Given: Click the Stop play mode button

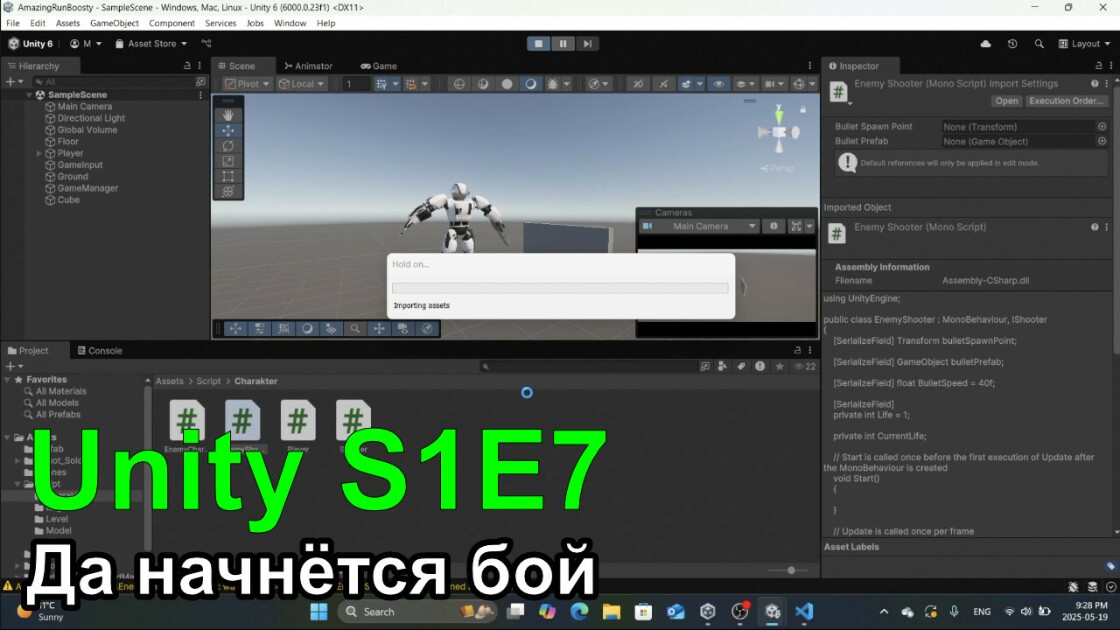Looking at the screenshot, I should click(x=539, y=44).
